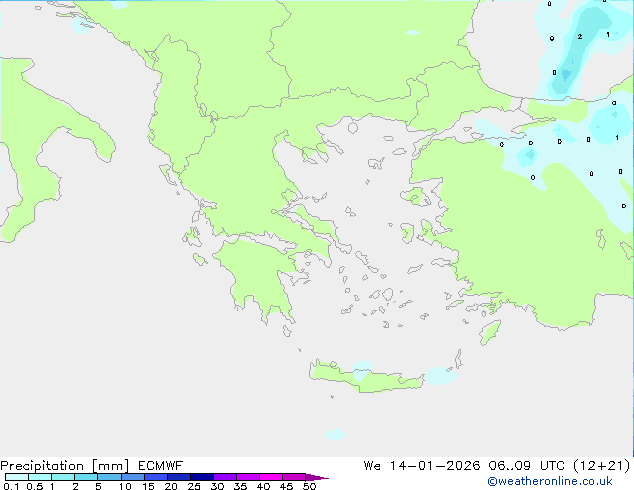Image resolution: width=634 pixels, height=490 pixels.
Task: Click the '0.5' legend scale value
Action: [x=34, y=486]
